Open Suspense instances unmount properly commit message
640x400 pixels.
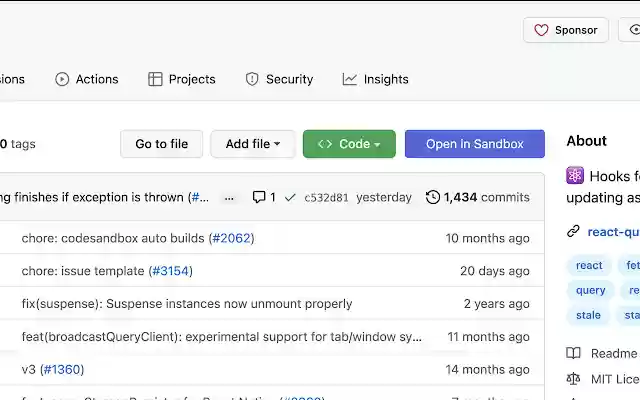(x=187, y=304)
